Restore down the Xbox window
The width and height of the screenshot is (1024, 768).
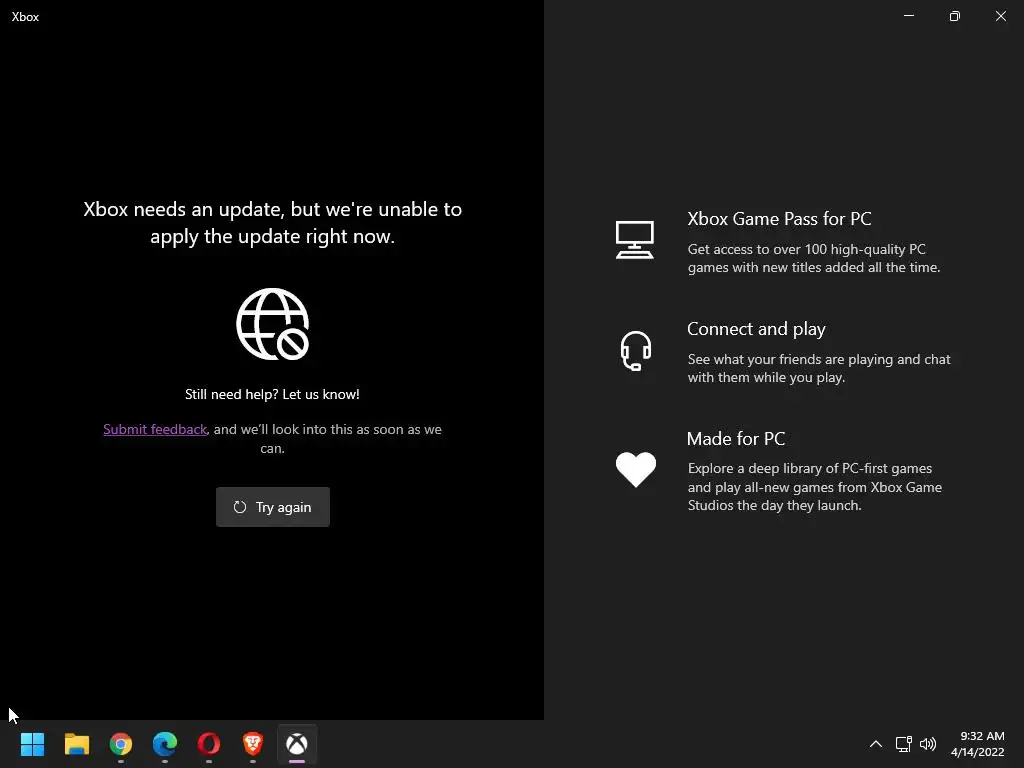coord(955,16)
